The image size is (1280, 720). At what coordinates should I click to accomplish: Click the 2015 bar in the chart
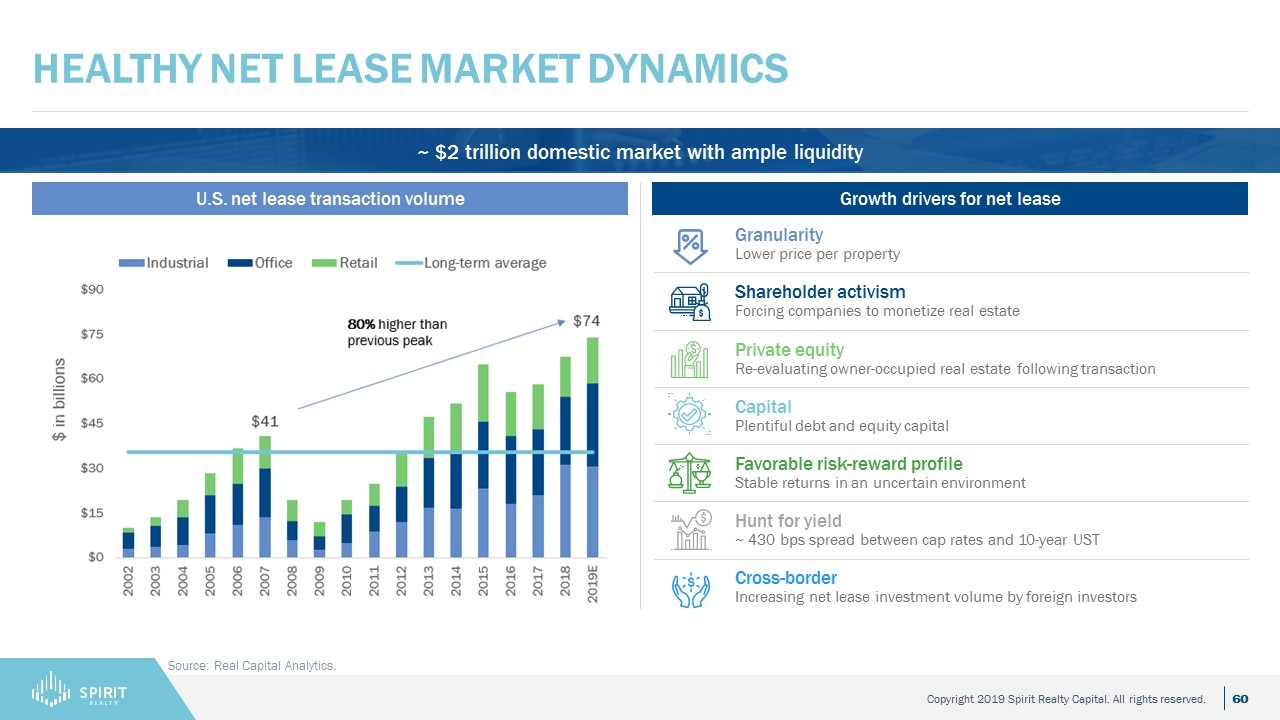(x=483, y=461)
